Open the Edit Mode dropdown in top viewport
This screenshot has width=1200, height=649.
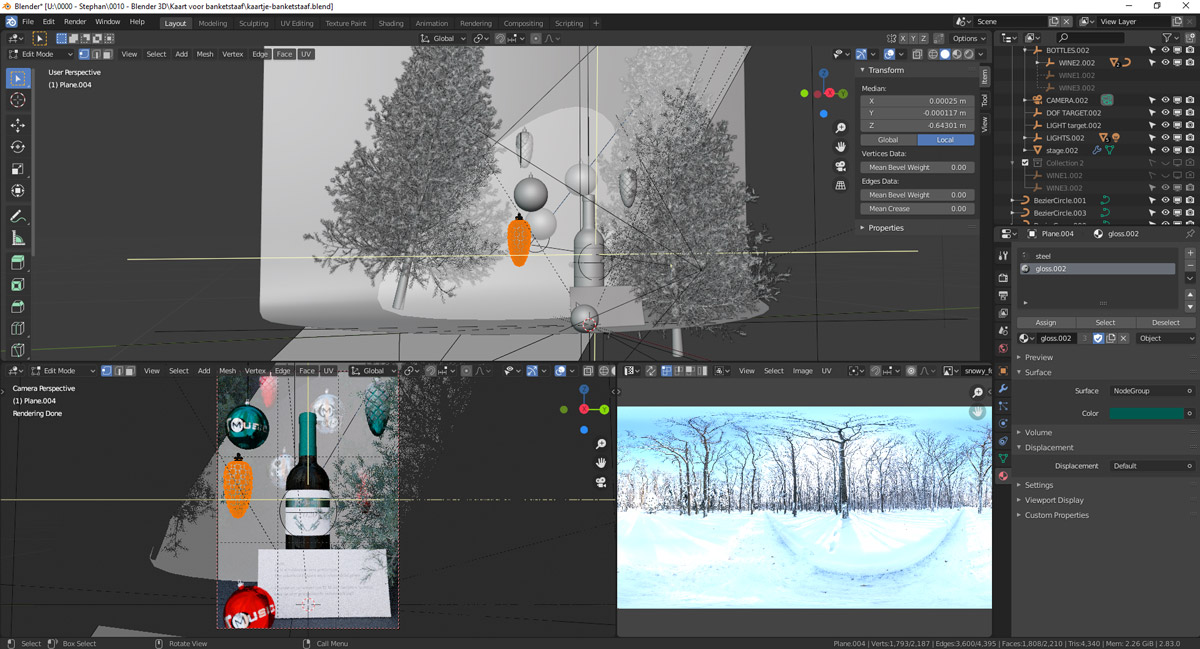42,54
